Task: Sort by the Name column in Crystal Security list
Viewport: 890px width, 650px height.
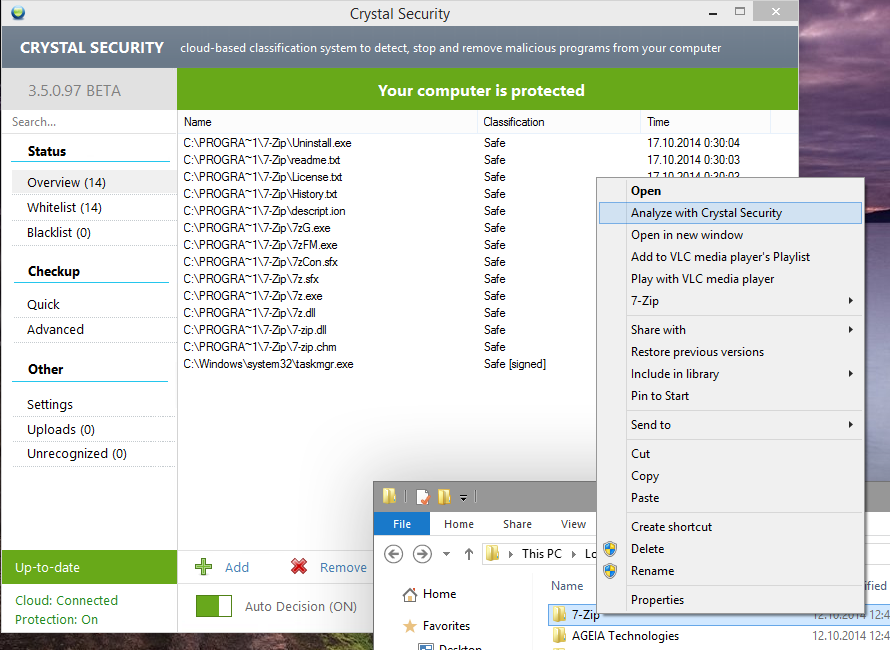Action: click(328, 121)
